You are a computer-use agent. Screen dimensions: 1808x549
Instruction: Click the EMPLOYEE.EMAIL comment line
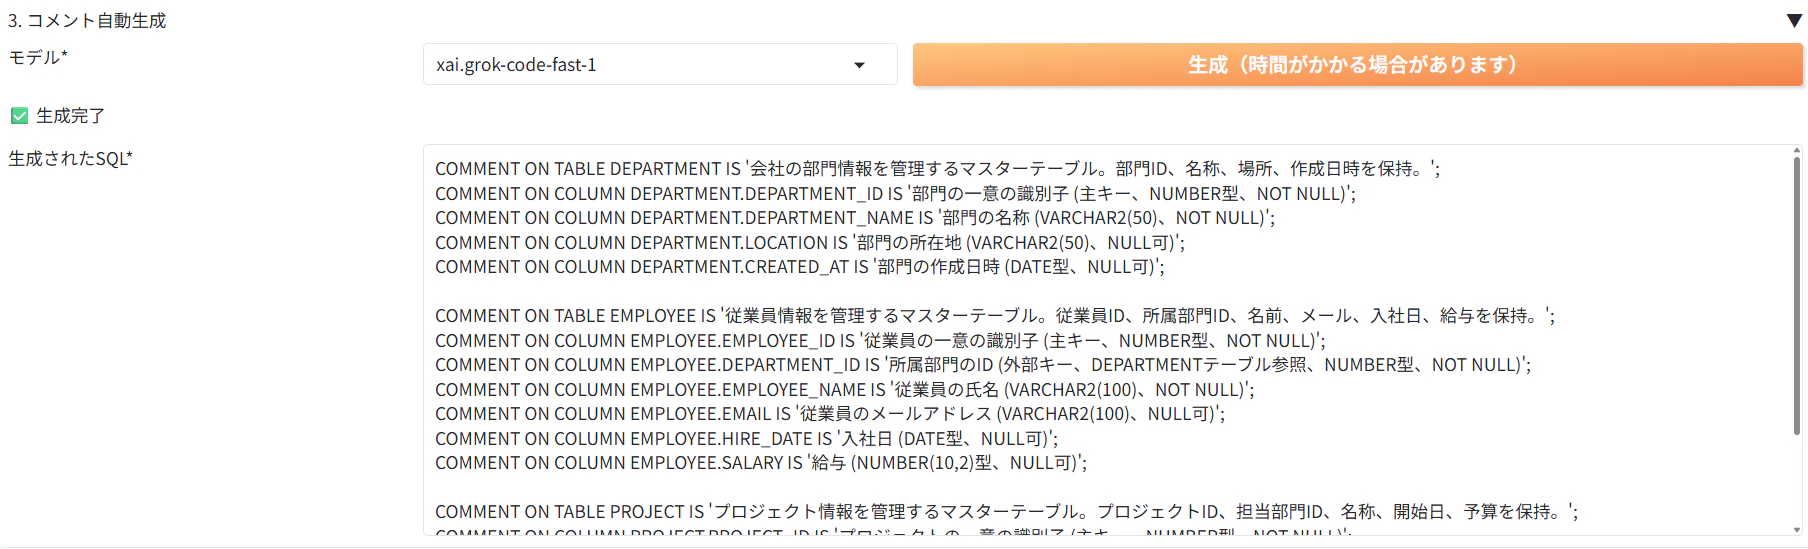point(830,414)
